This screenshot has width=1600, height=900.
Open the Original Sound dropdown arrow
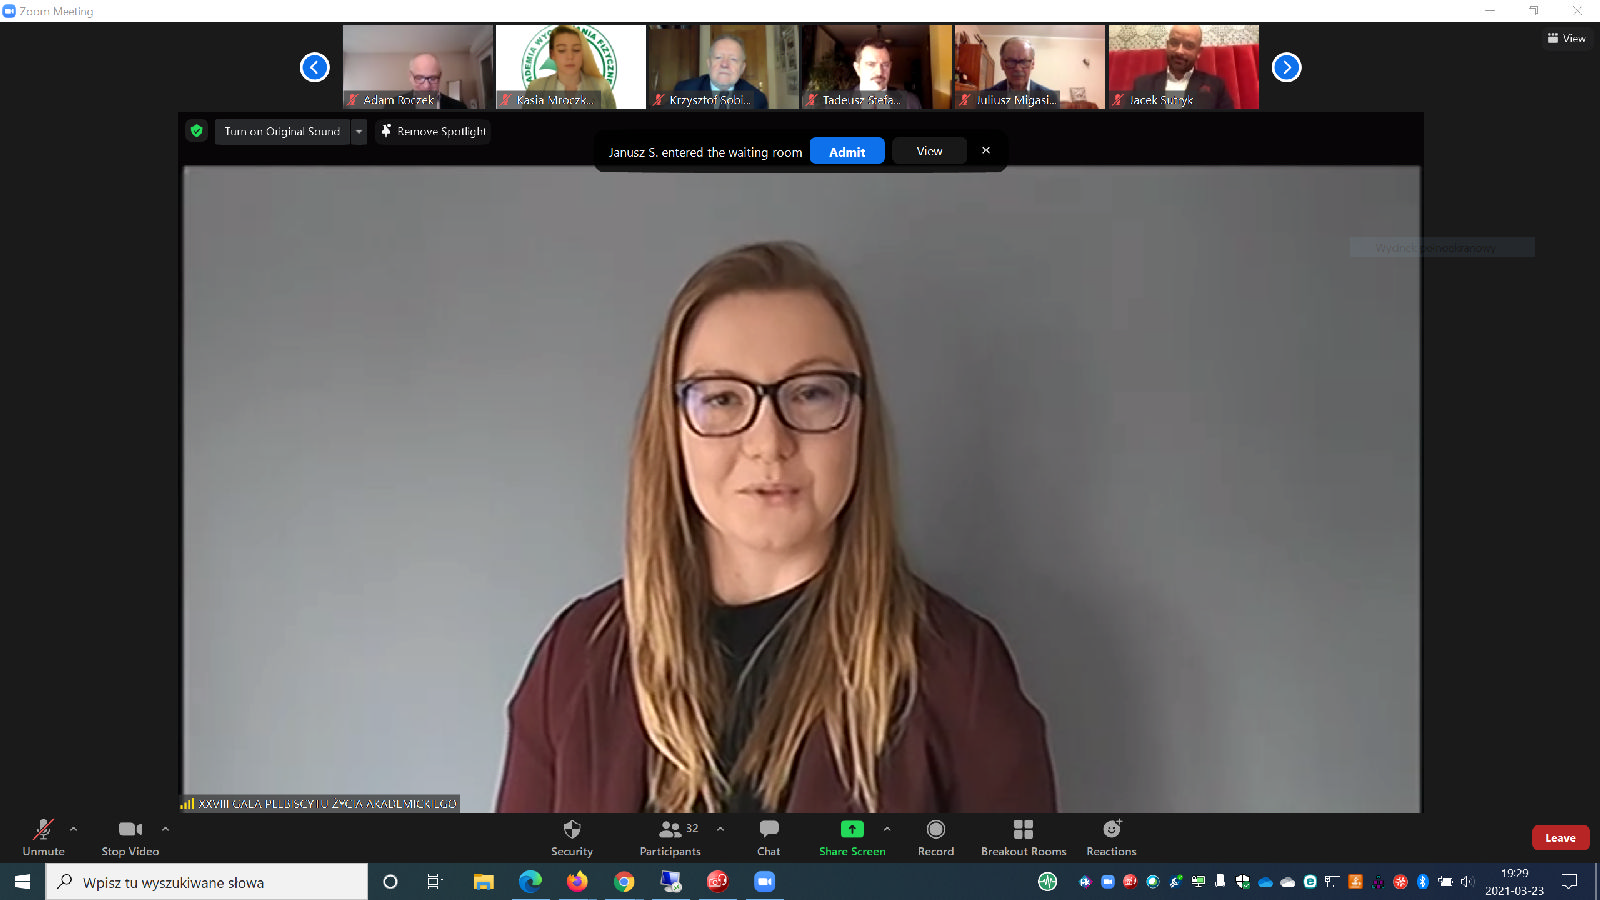click(x=359, y=131)
